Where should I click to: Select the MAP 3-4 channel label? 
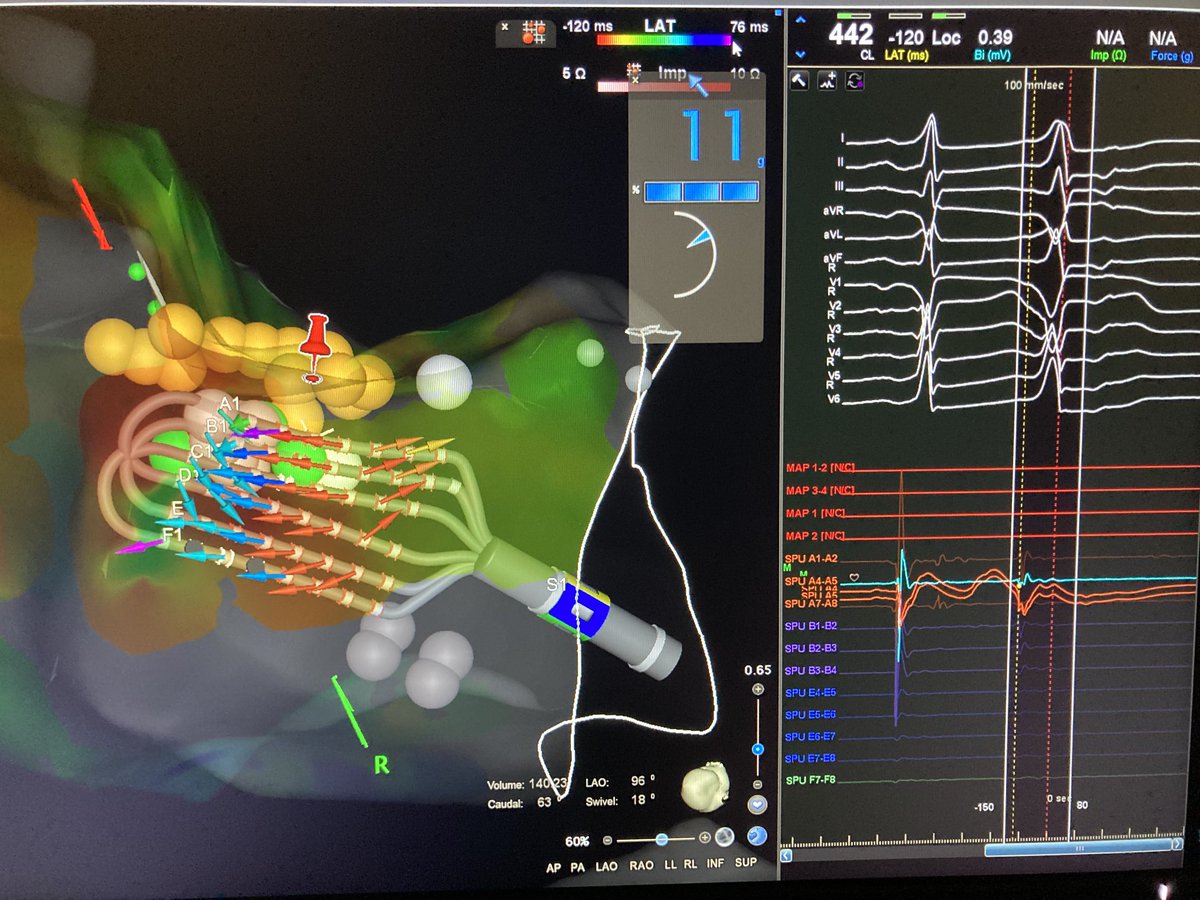820,490
